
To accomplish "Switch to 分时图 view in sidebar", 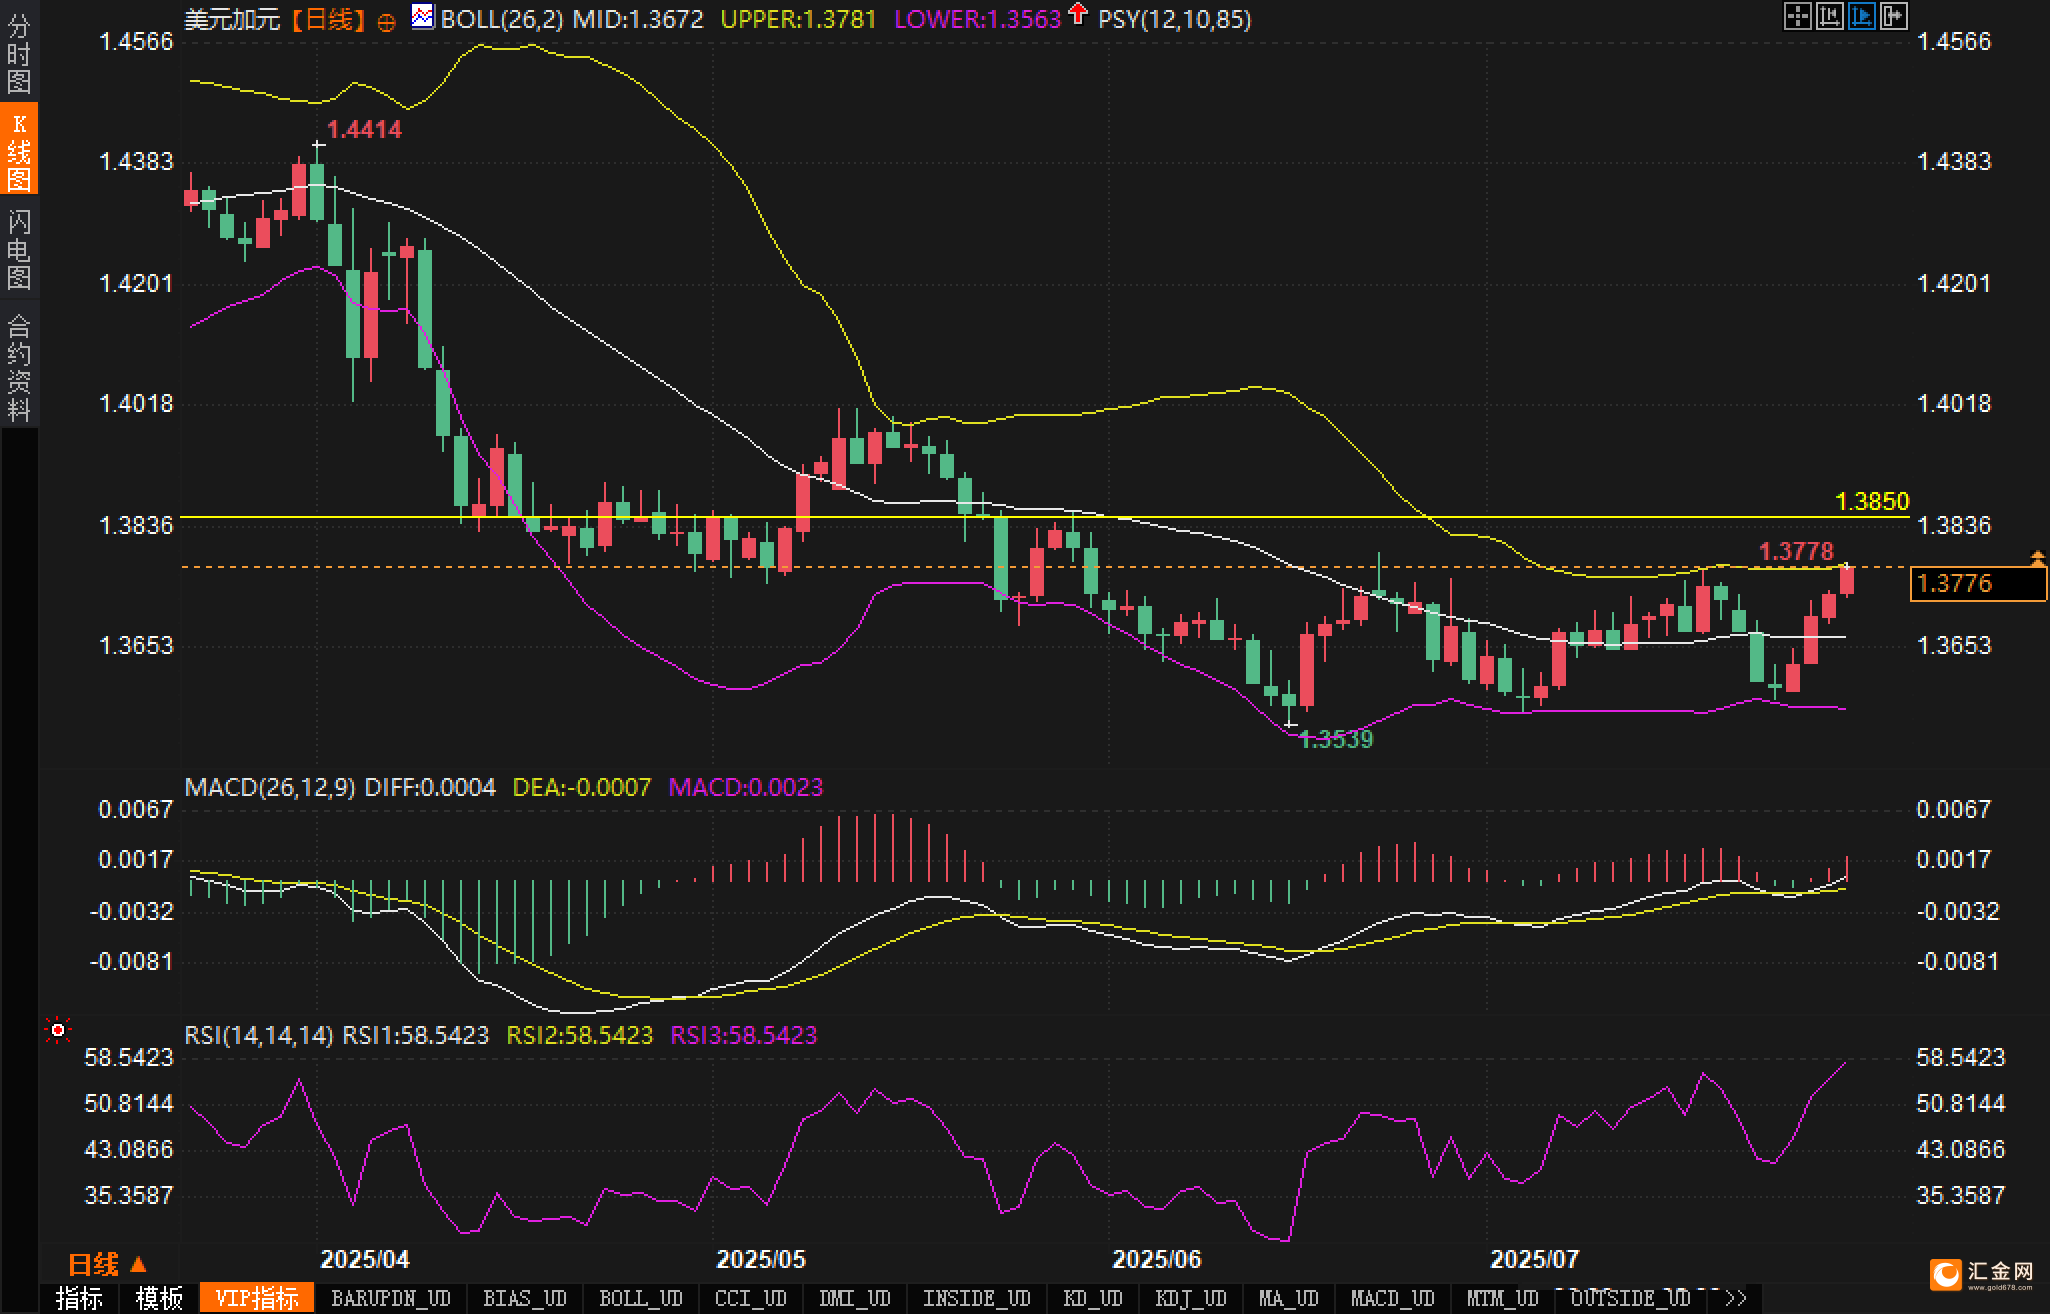I will 19,53.
